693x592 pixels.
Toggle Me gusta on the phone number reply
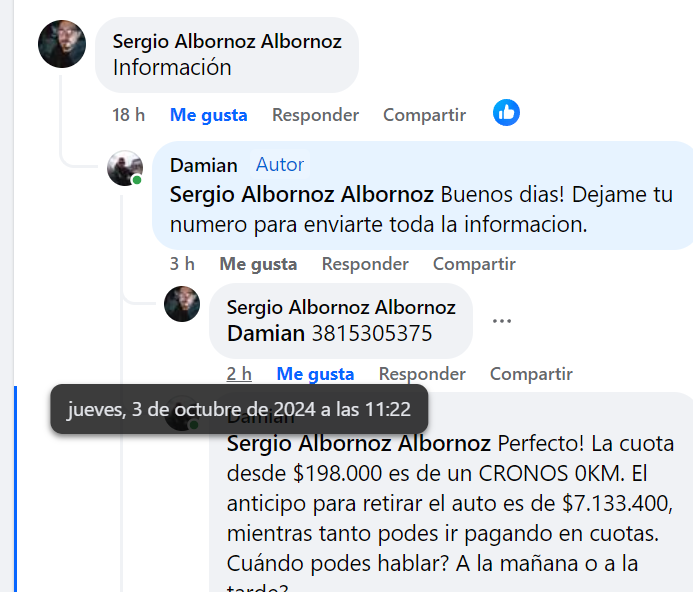315,374
